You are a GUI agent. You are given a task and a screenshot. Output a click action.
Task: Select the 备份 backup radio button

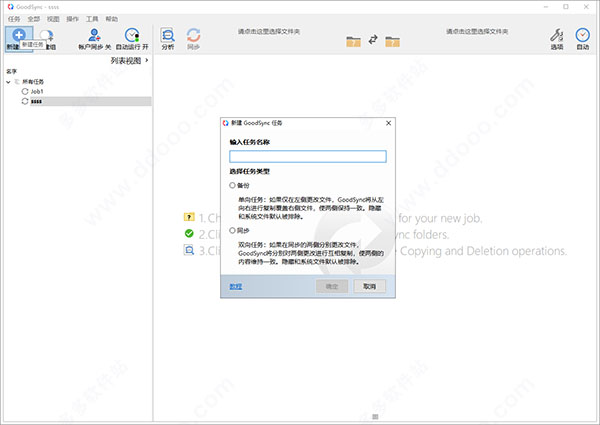coord(232,185)
